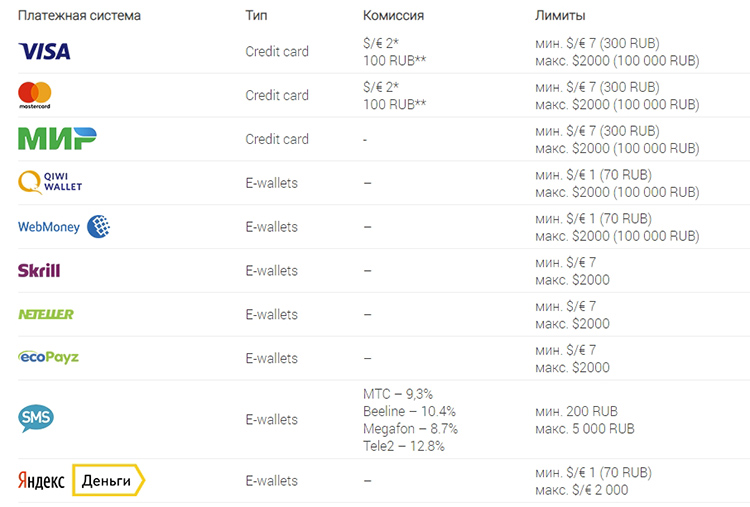Choose the Neteller logo
Screen dimensions: 750x507
coord(46,314)
